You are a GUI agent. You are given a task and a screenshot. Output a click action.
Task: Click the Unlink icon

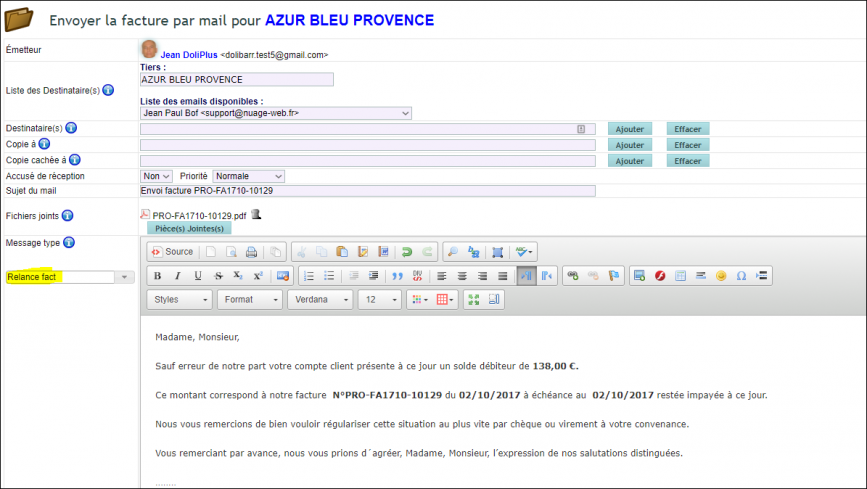pyautogui.click(x=593, y=275)
